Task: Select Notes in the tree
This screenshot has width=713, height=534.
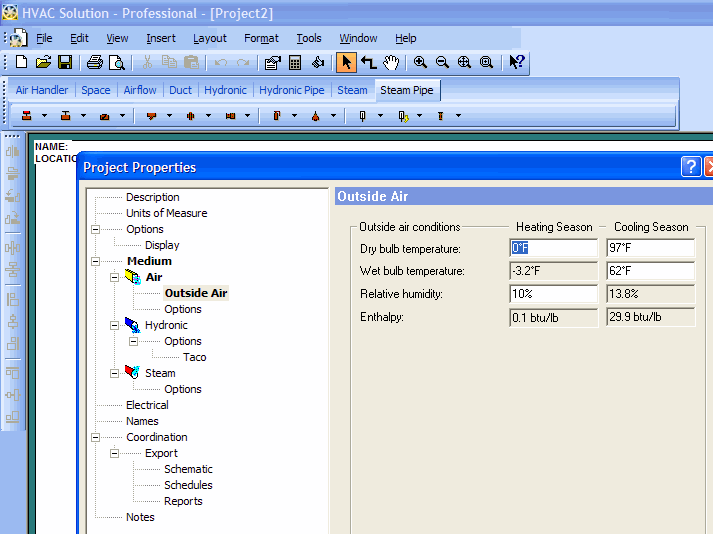Action: (140, 517)
